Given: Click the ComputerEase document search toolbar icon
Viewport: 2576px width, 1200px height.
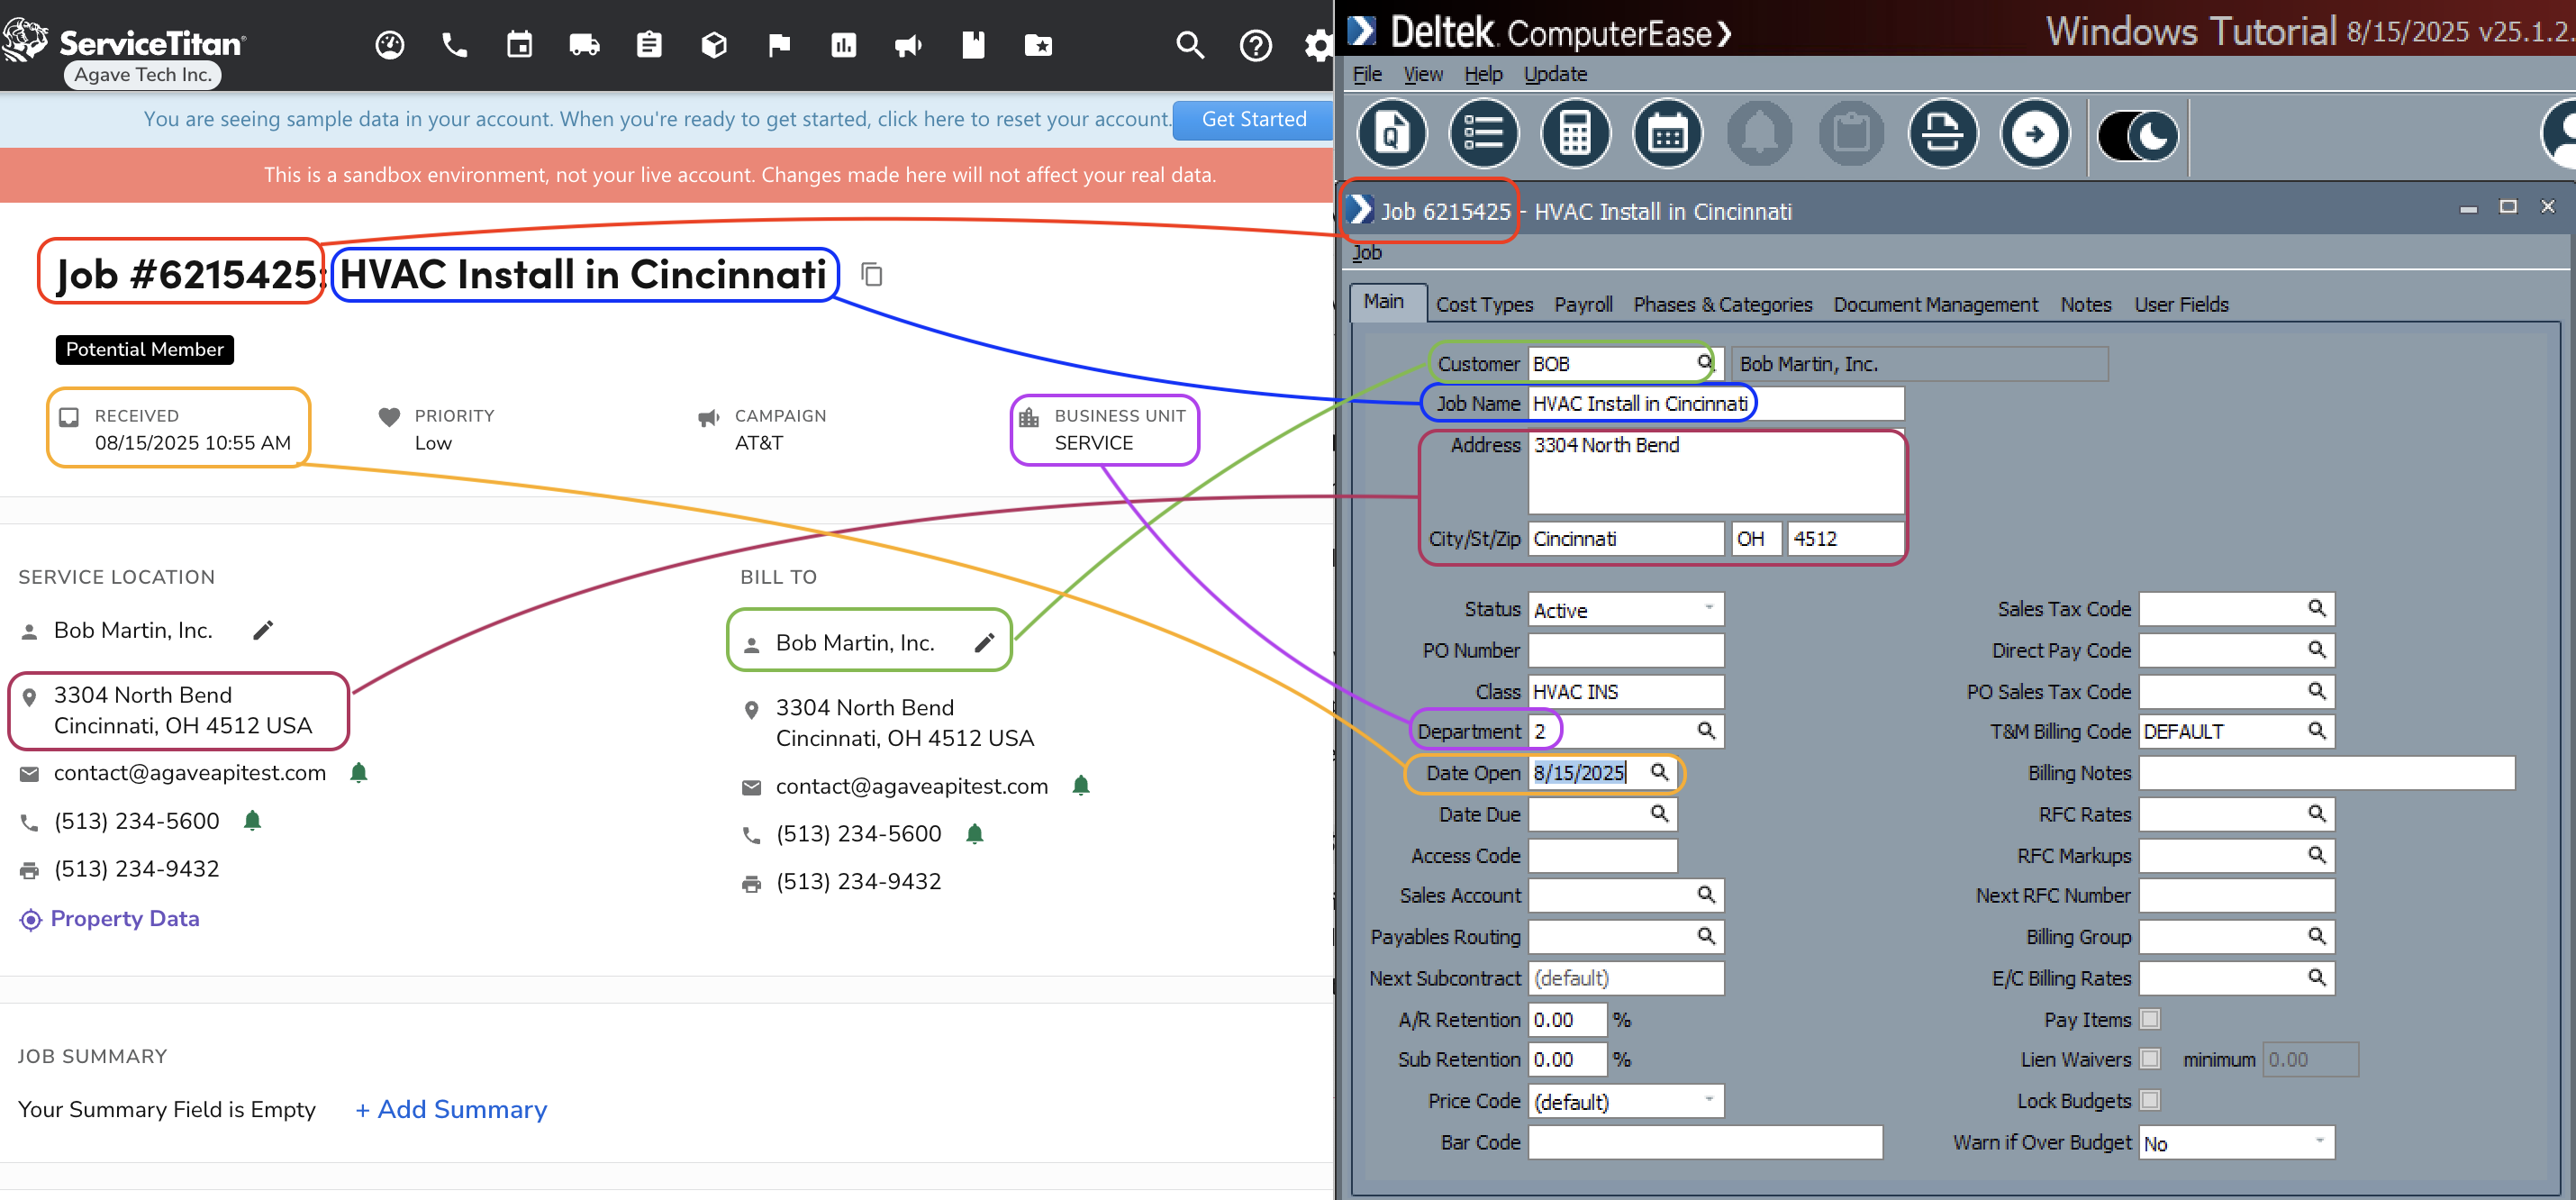Looking at the screenshot, I should (x=1391, y=133).
